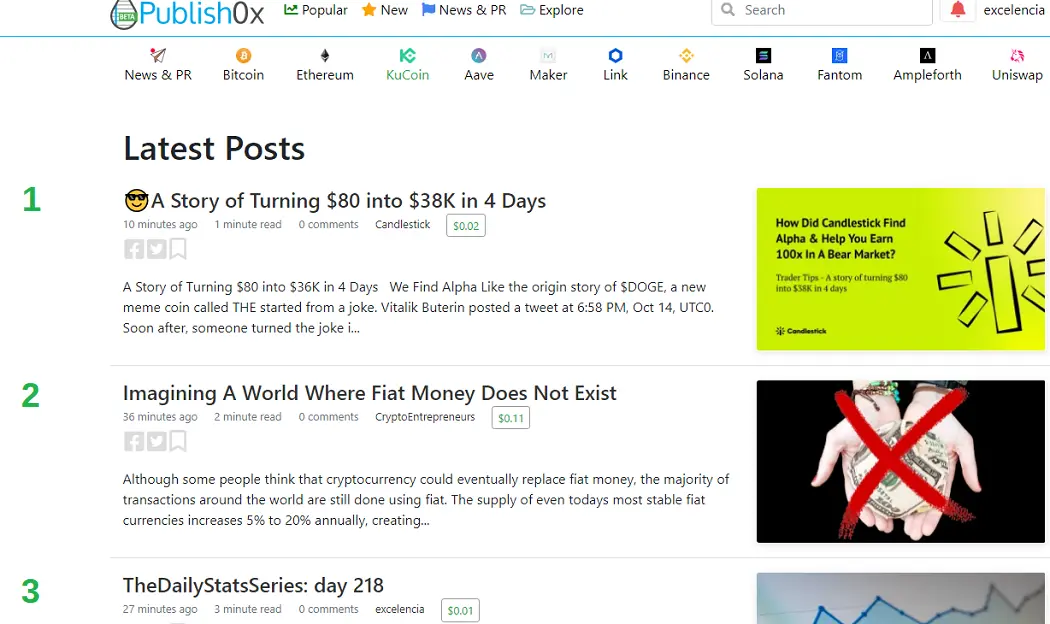Screen dimensions: 1050x624
Task: Open the Explore menu item
Action: click(552, 10)
